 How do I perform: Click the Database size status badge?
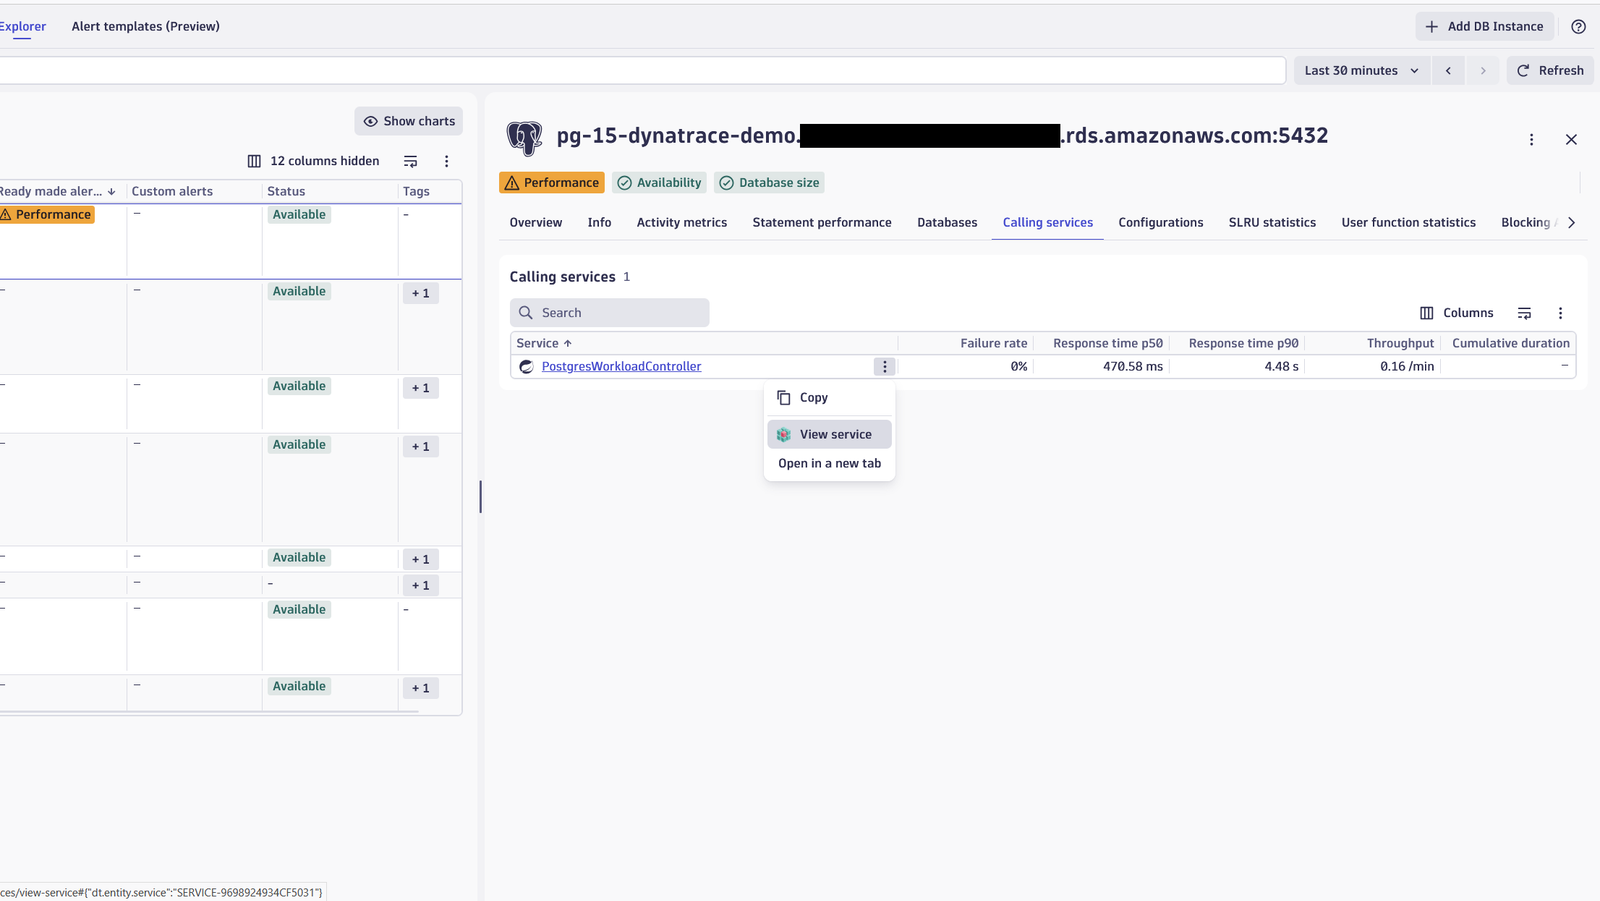click(x=769, y=183)
